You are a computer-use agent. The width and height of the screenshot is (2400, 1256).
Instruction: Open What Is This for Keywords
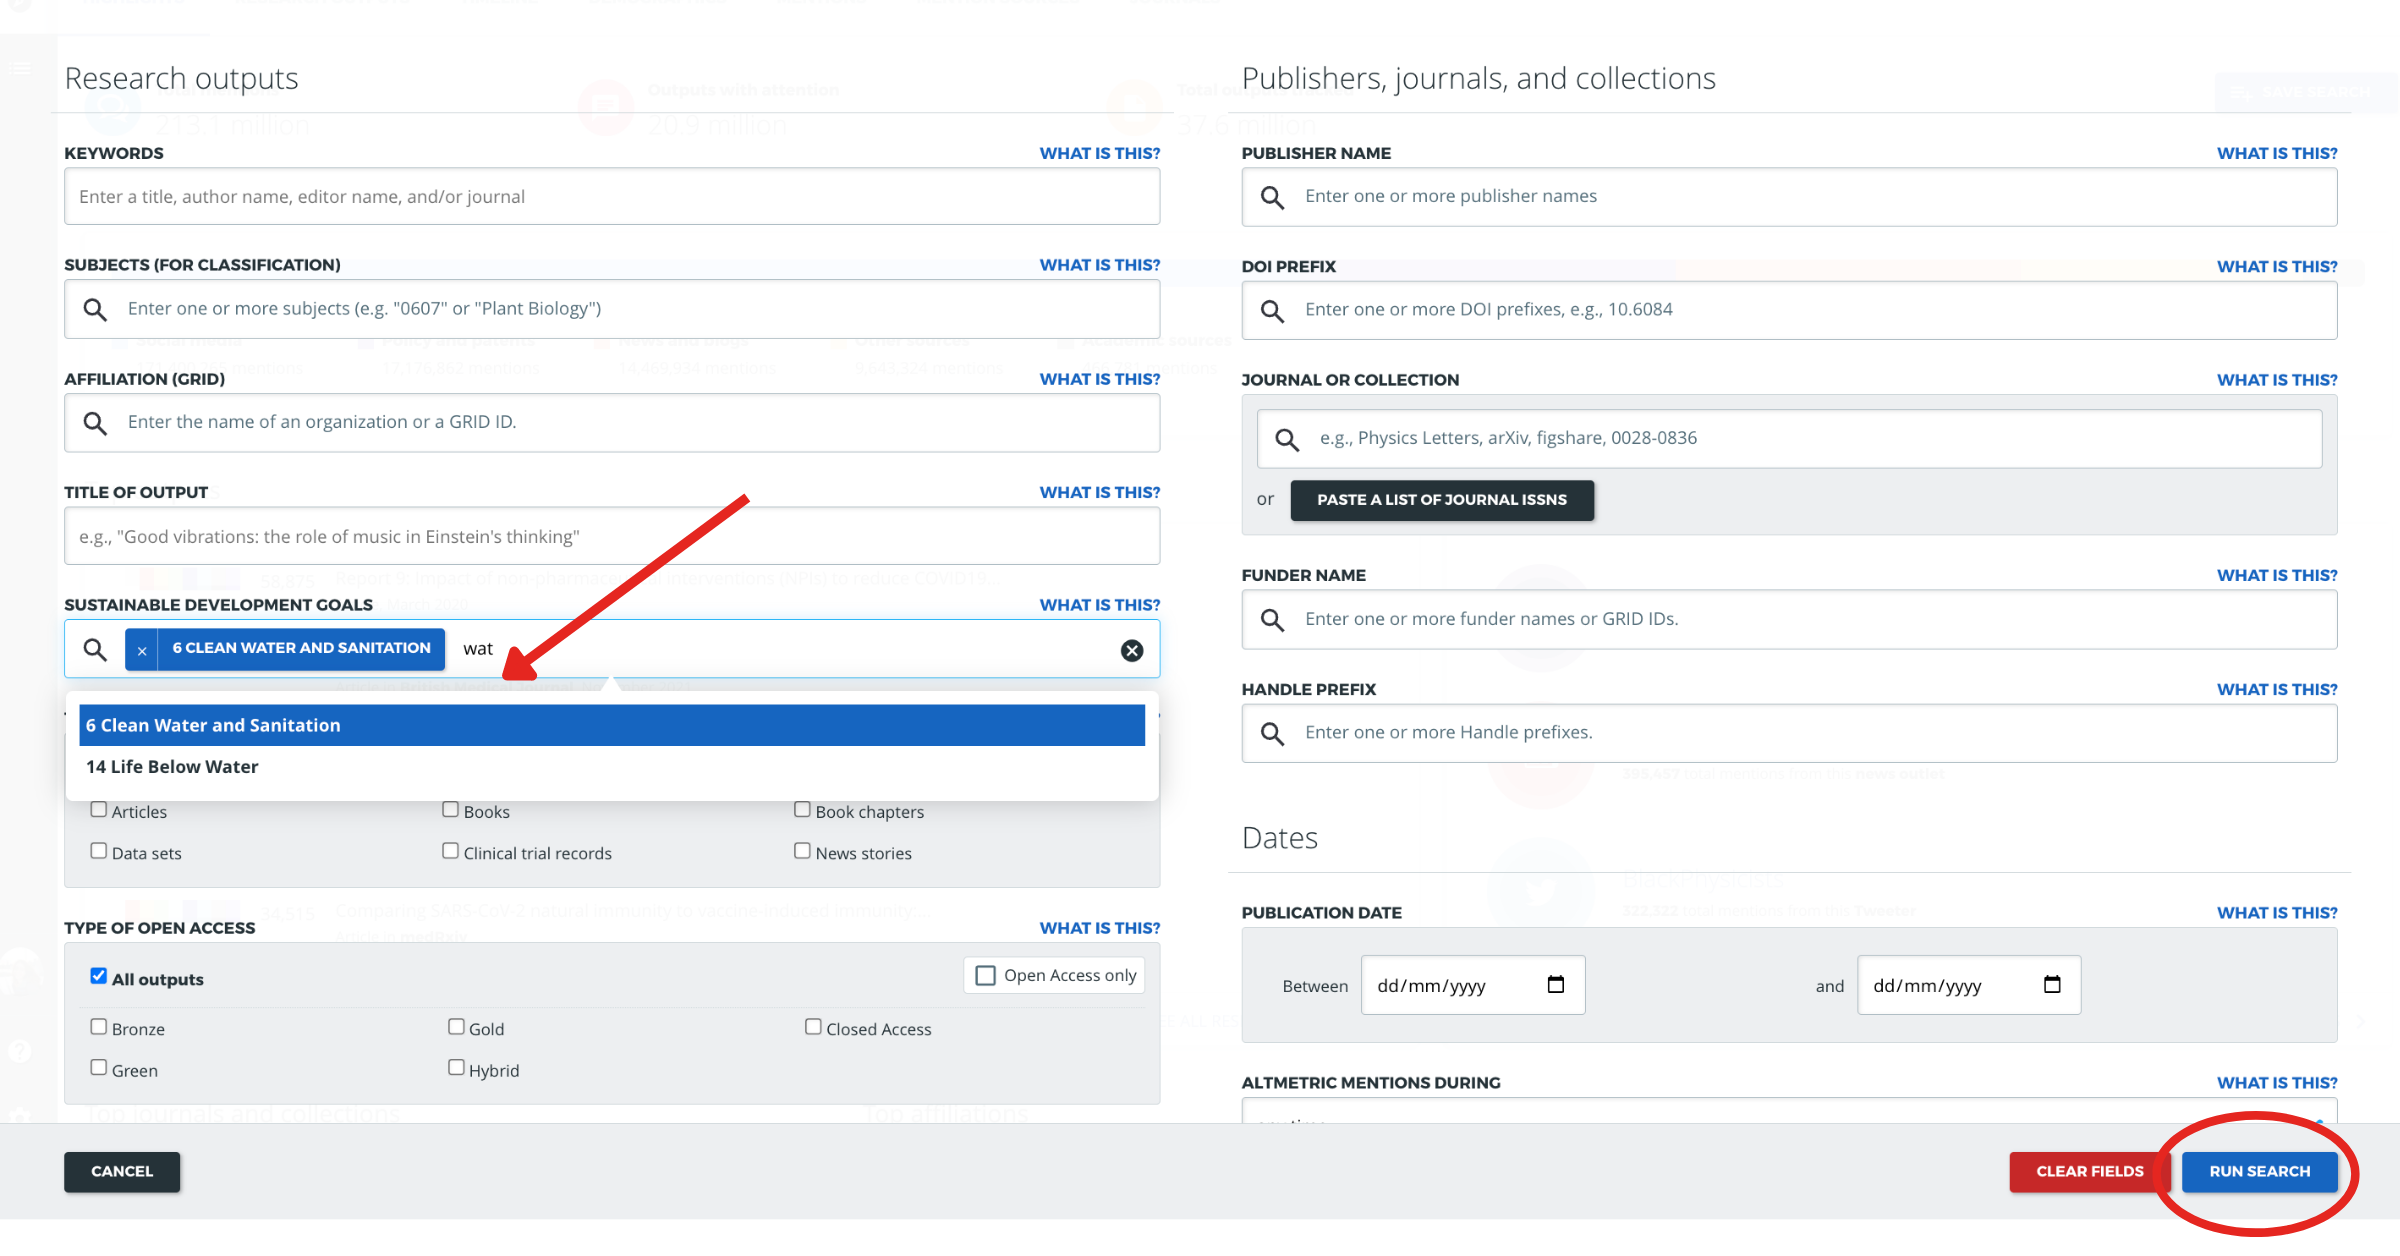tap(1100, 153)
